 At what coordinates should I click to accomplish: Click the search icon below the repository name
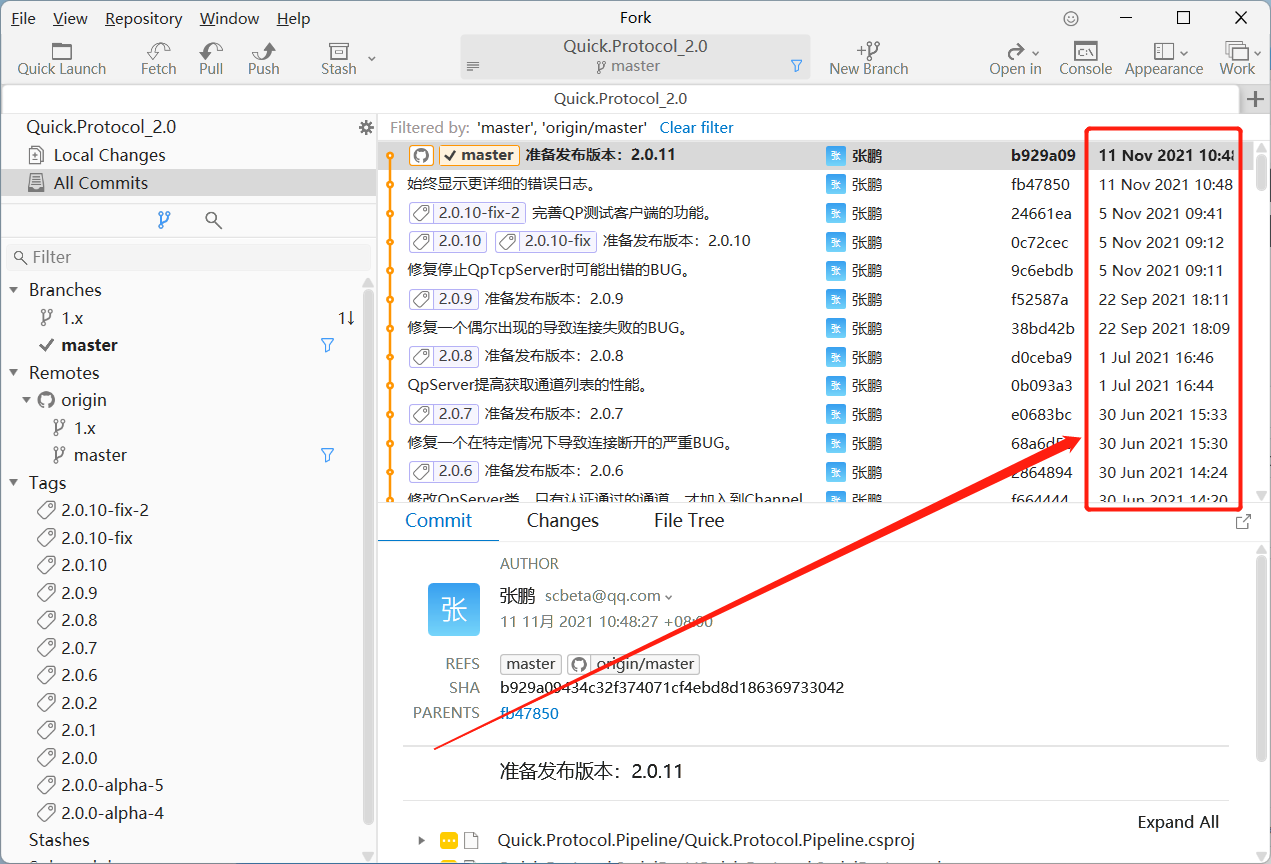[x=213, y=220]
